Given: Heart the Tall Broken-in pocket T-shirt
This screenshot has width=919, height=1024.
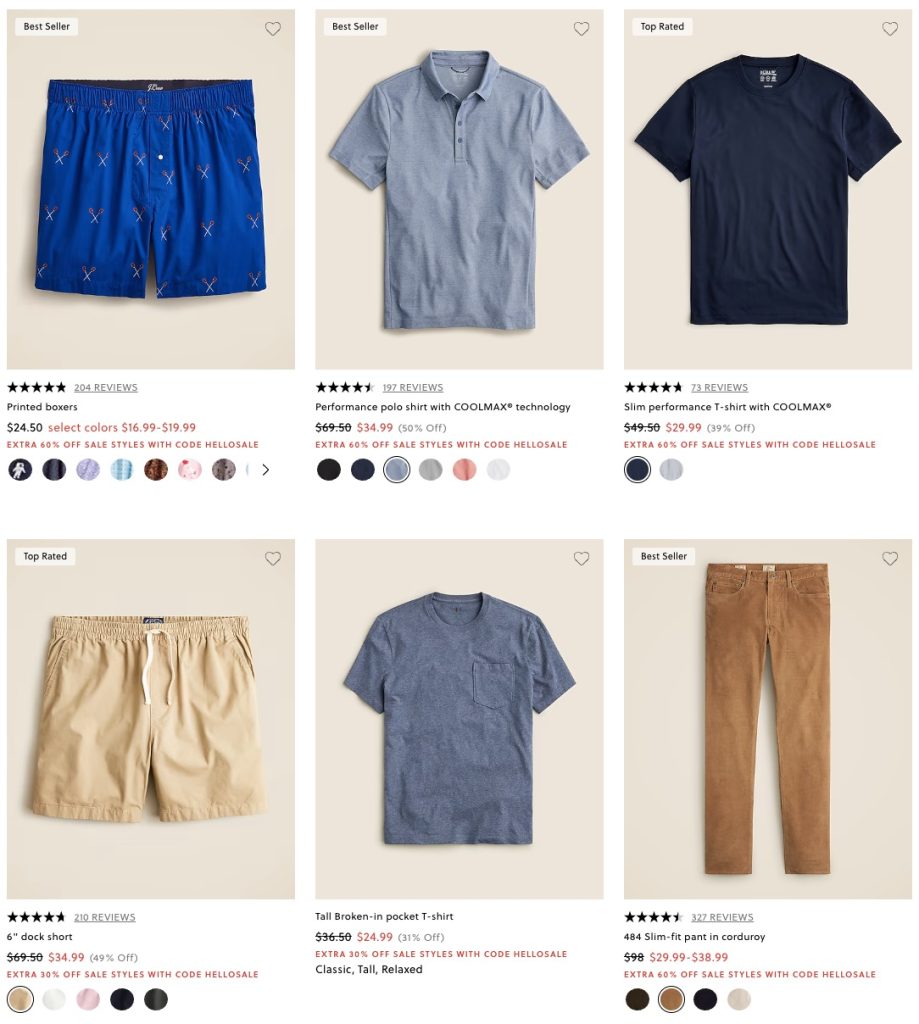Looking at the screenshot, I should (581, 558).
